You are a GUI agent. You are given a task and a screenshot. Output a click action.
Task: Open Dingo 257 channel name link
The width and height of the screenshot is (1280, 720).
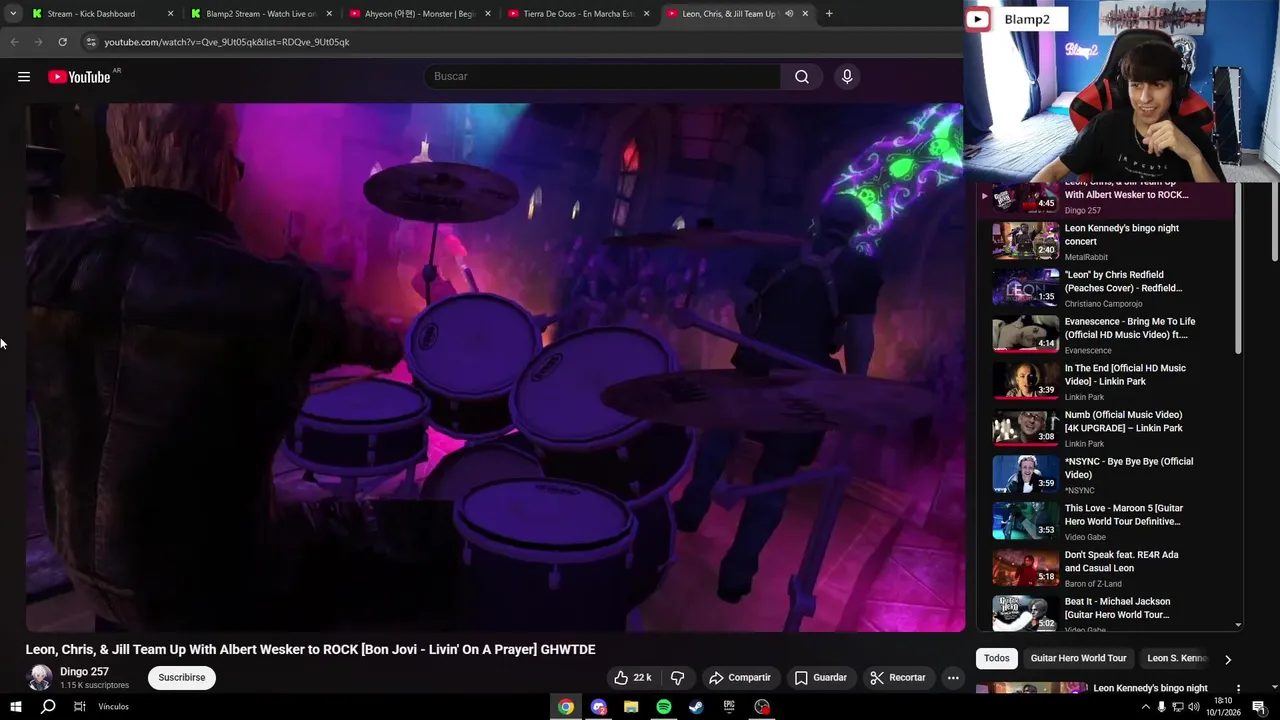84,672
